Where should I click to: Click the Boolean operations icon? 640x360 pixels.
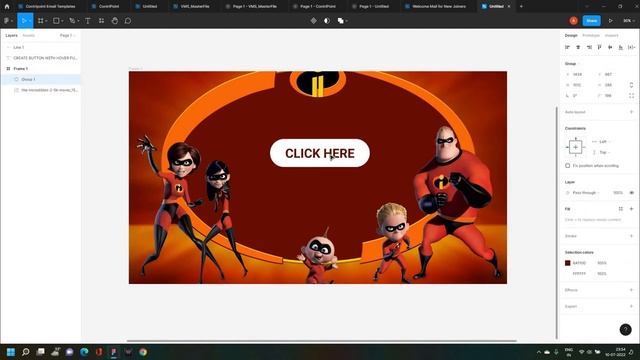click(x=340, y=21)
